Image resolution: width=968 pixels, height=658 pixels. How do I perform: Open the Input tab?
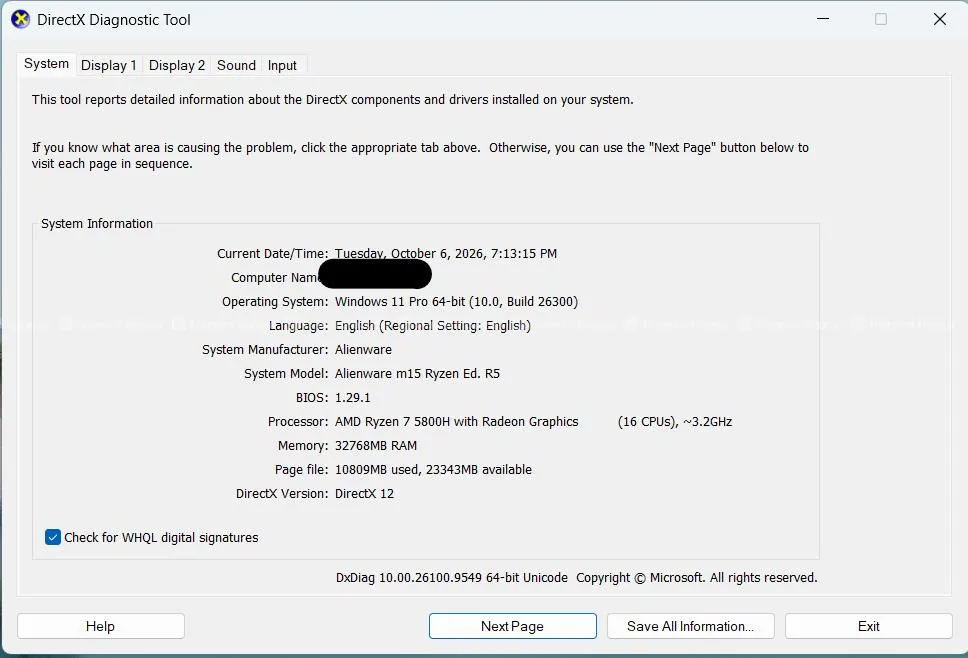pos(282,65)
